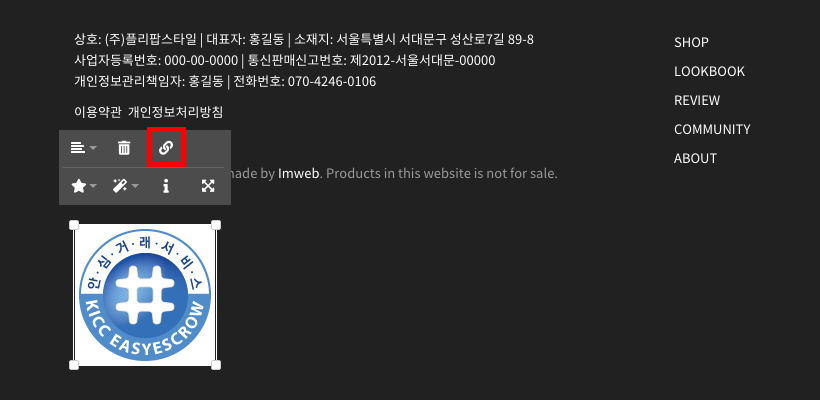The image size is (820, 400).
Task: Click the ABOUT menu link
Action: pos(695,158)
